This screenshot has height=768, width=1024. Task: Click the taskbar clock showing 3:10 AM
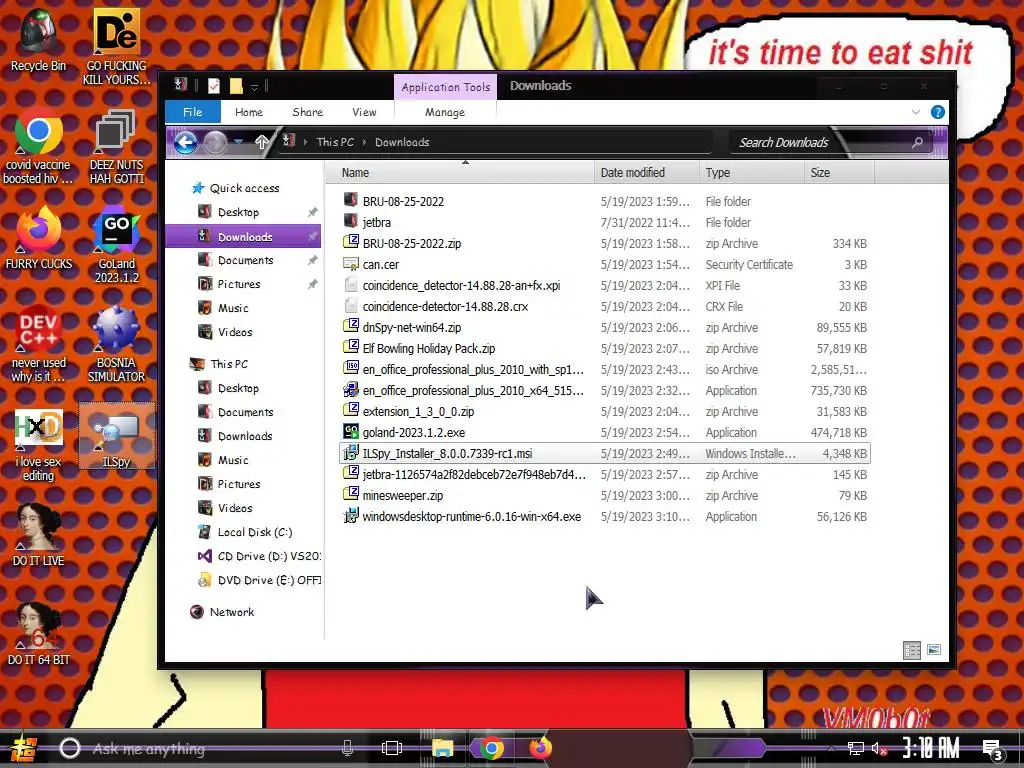[x=930, y=748]
